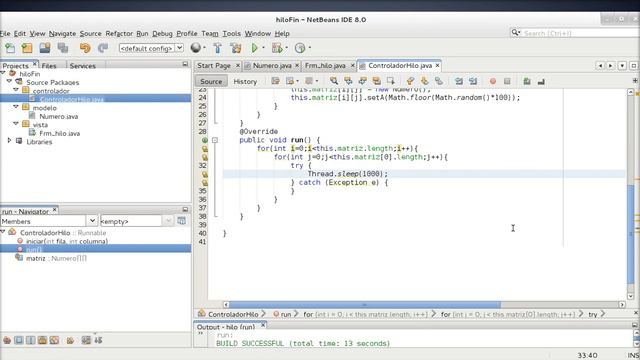Toggle Highlight Search editor icon
640x360 pixels.
377,81
